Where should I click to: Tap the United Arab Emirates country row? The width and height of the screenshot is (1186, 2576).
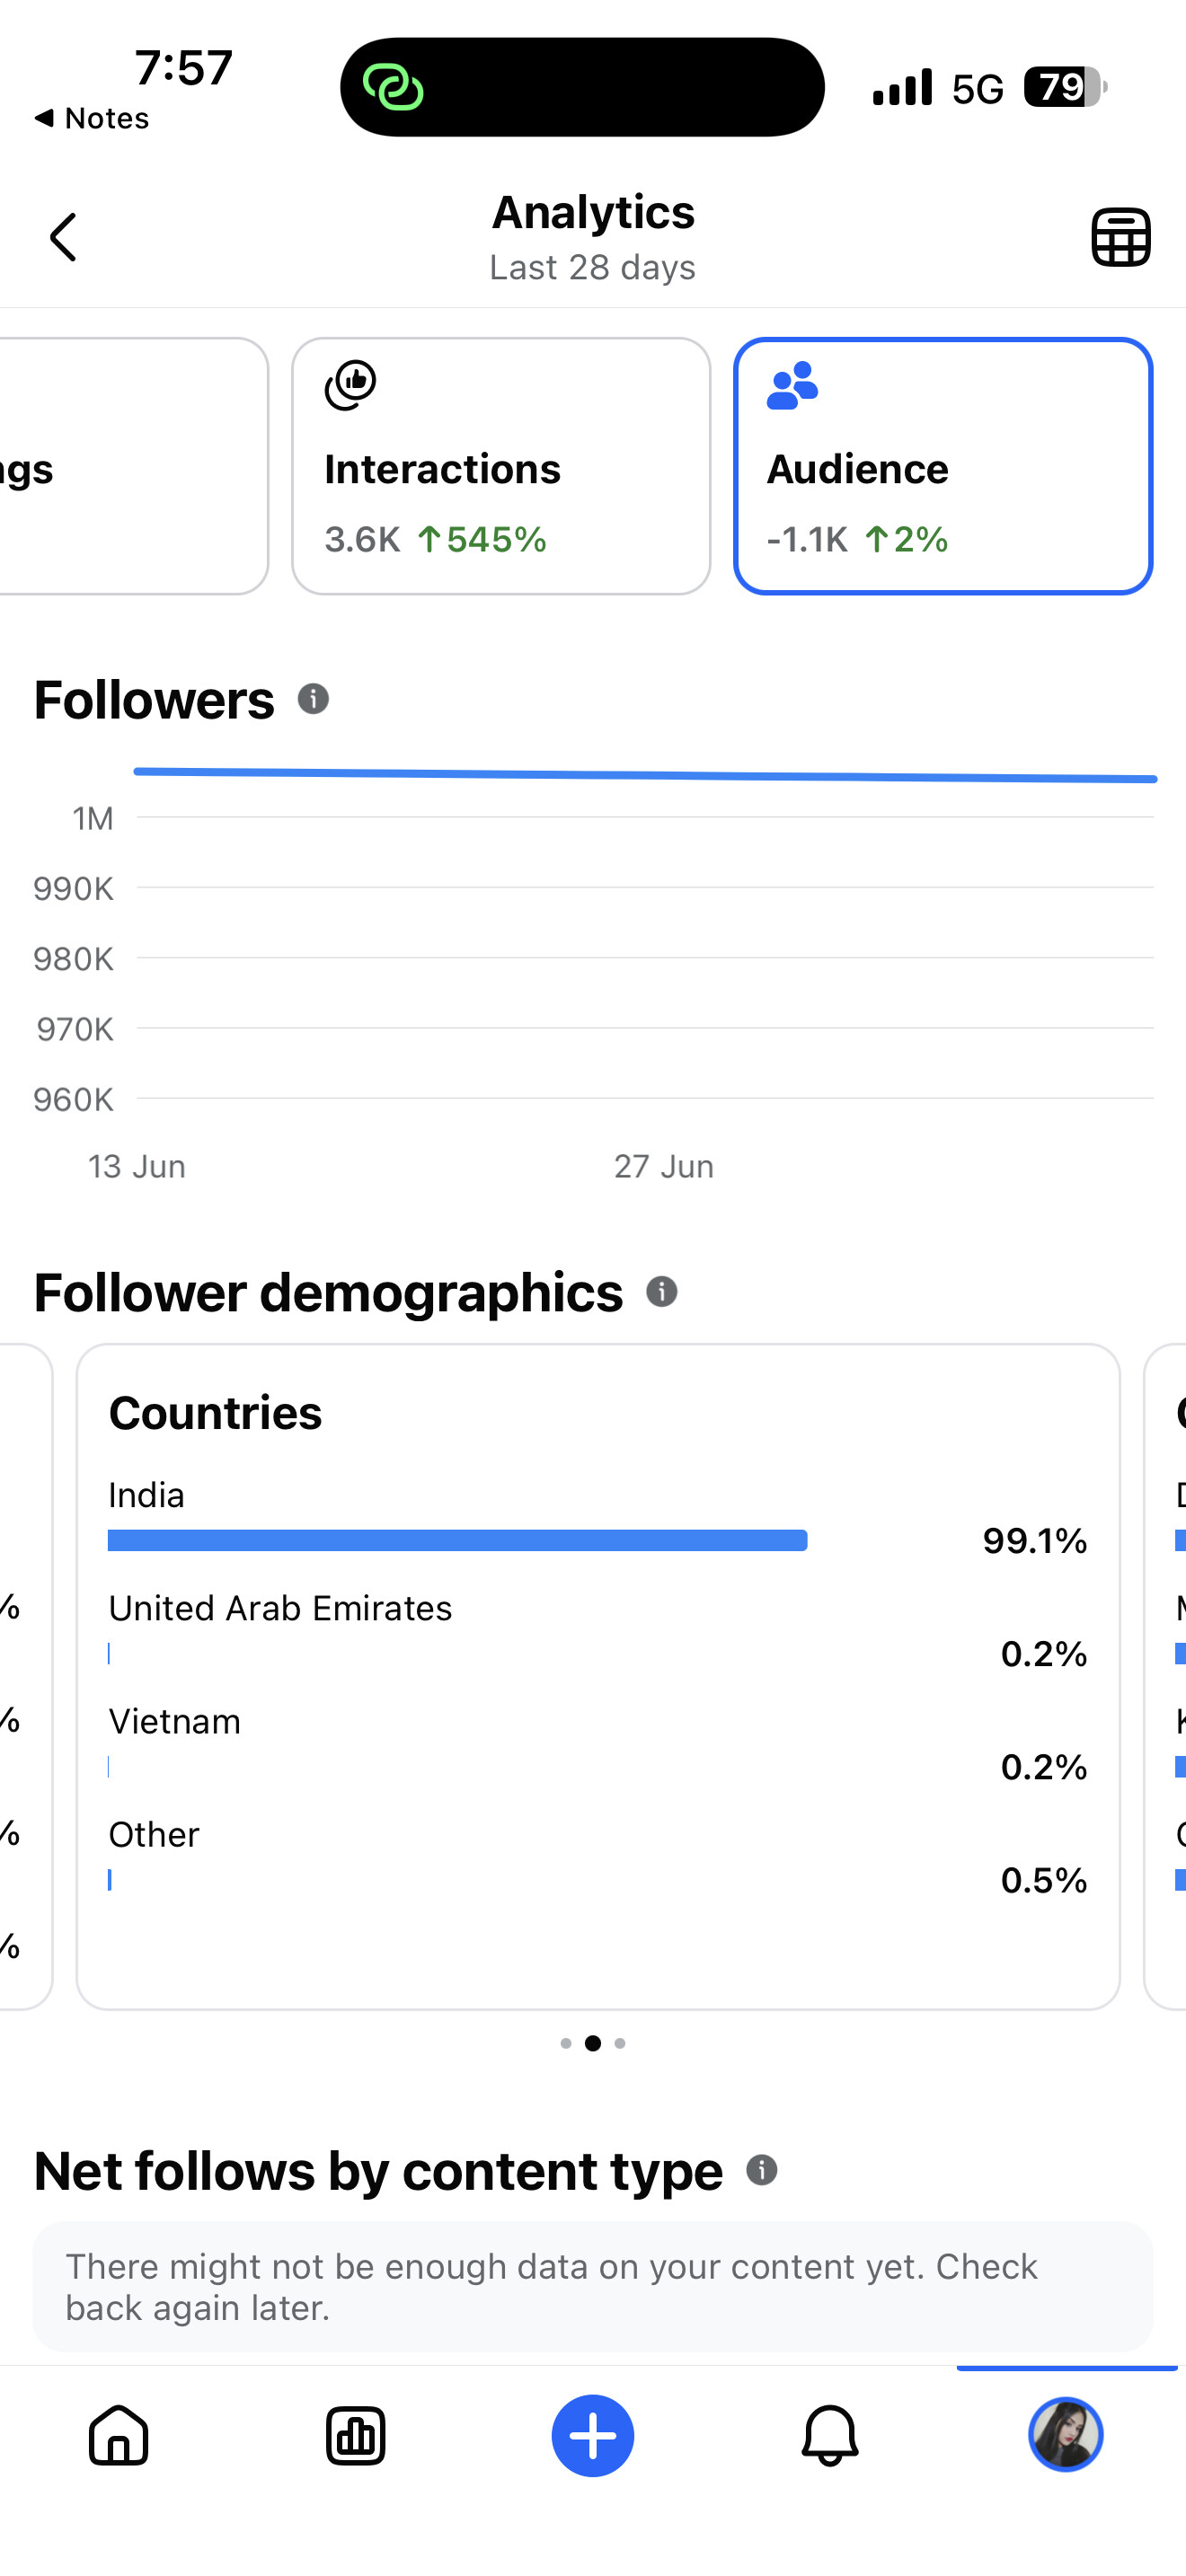(598, 1630)
